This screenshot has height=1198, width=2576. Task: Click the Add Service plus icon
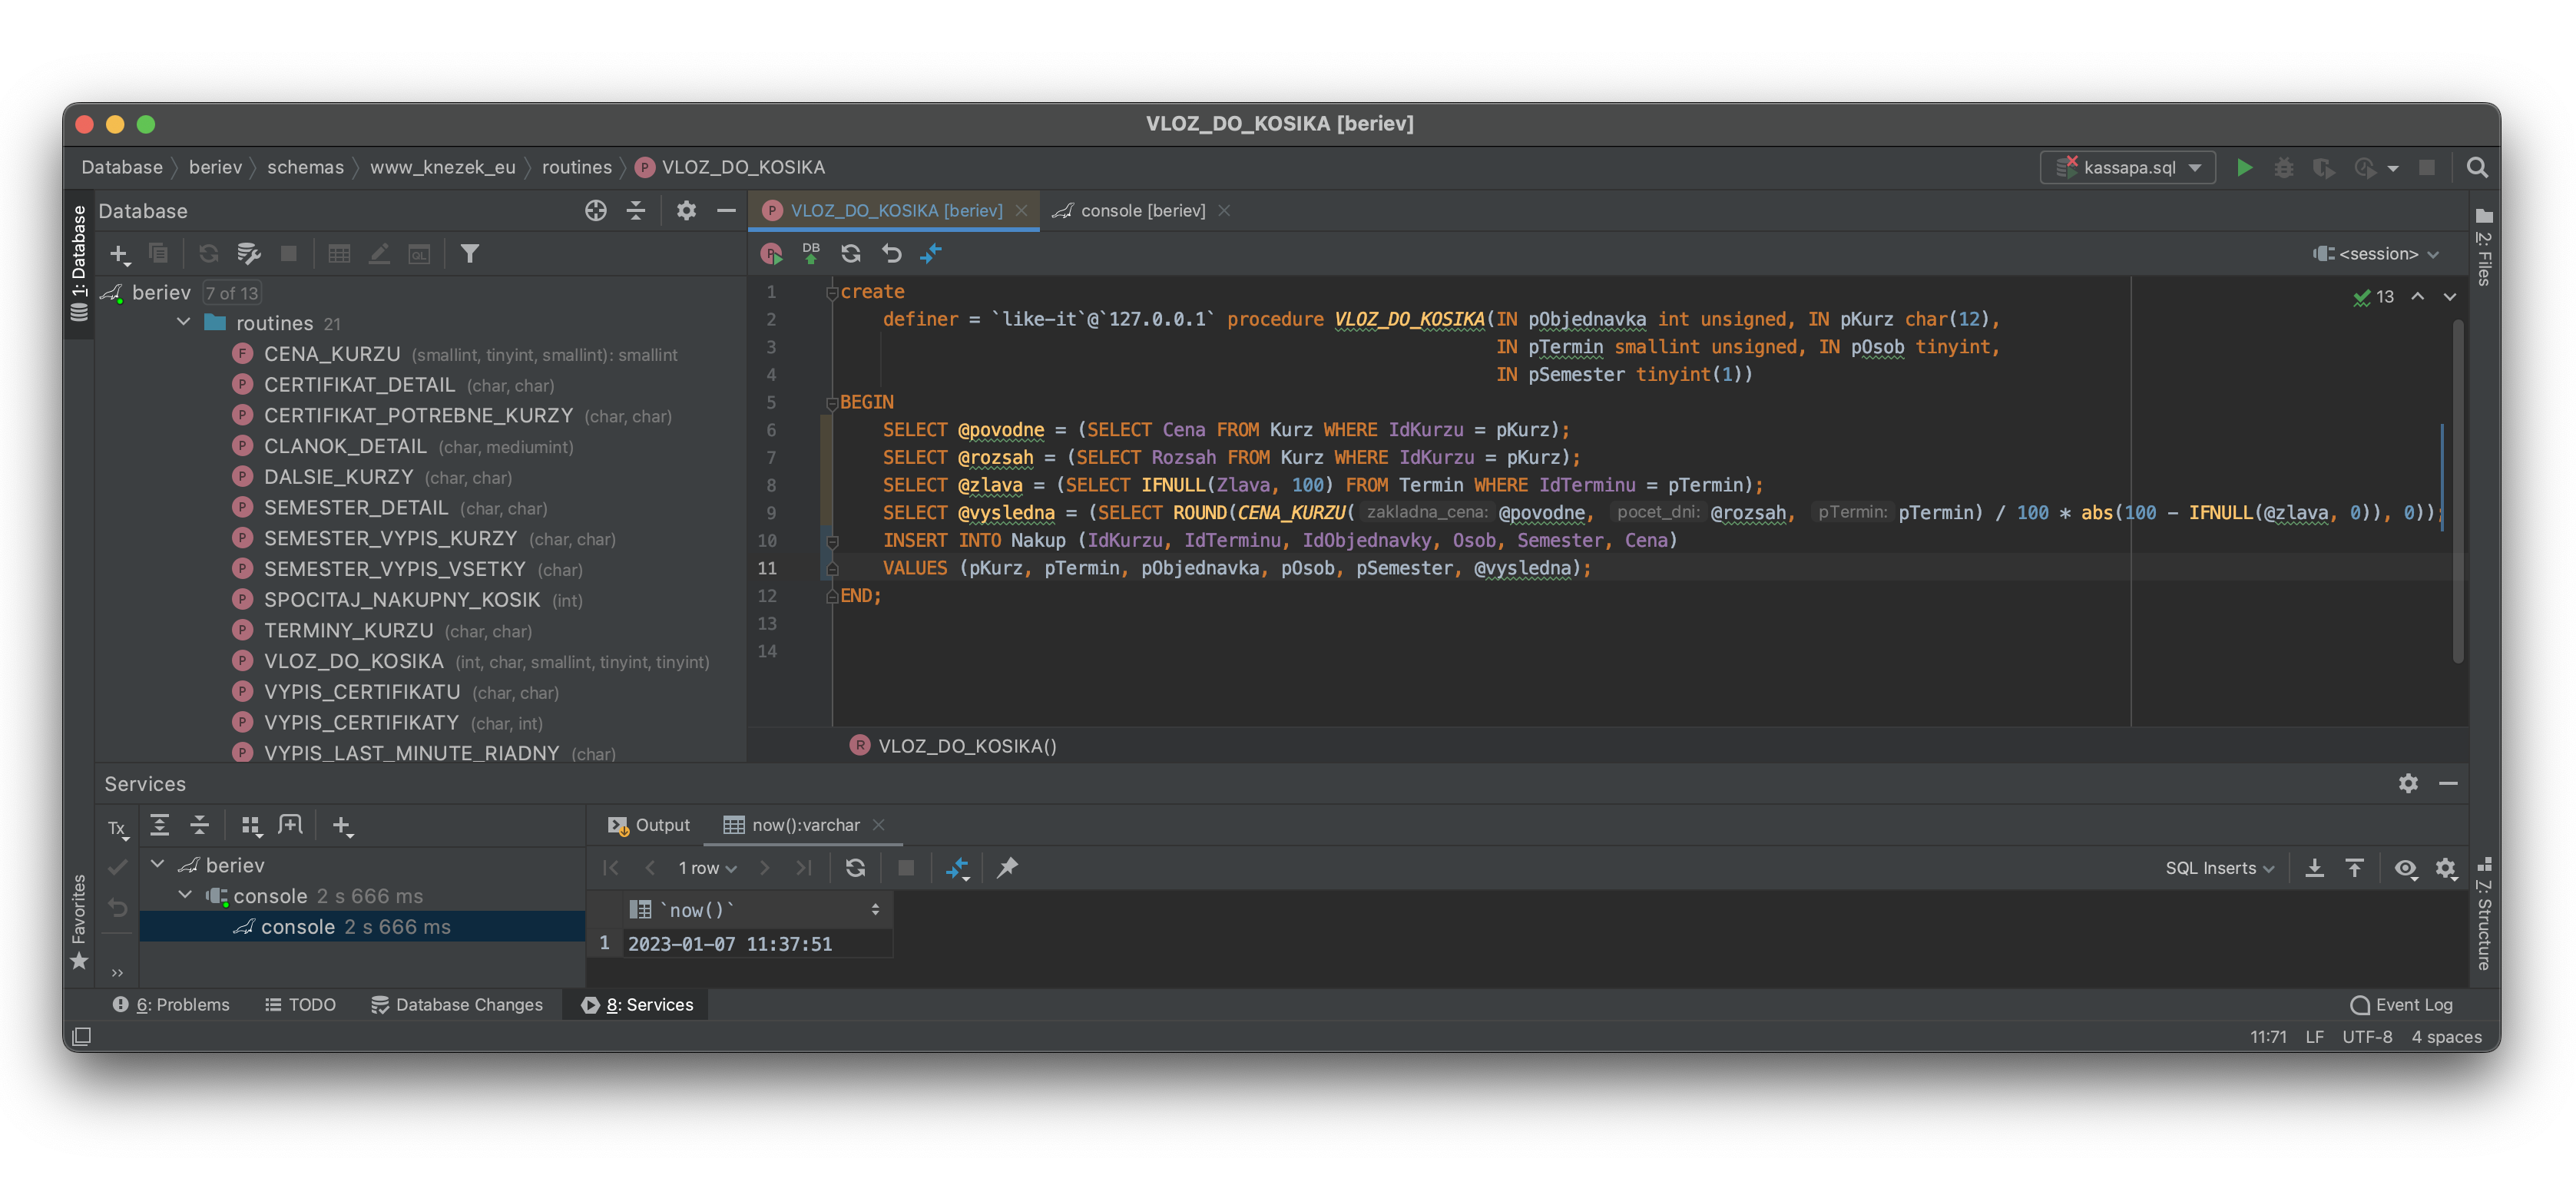coord(342,826)
